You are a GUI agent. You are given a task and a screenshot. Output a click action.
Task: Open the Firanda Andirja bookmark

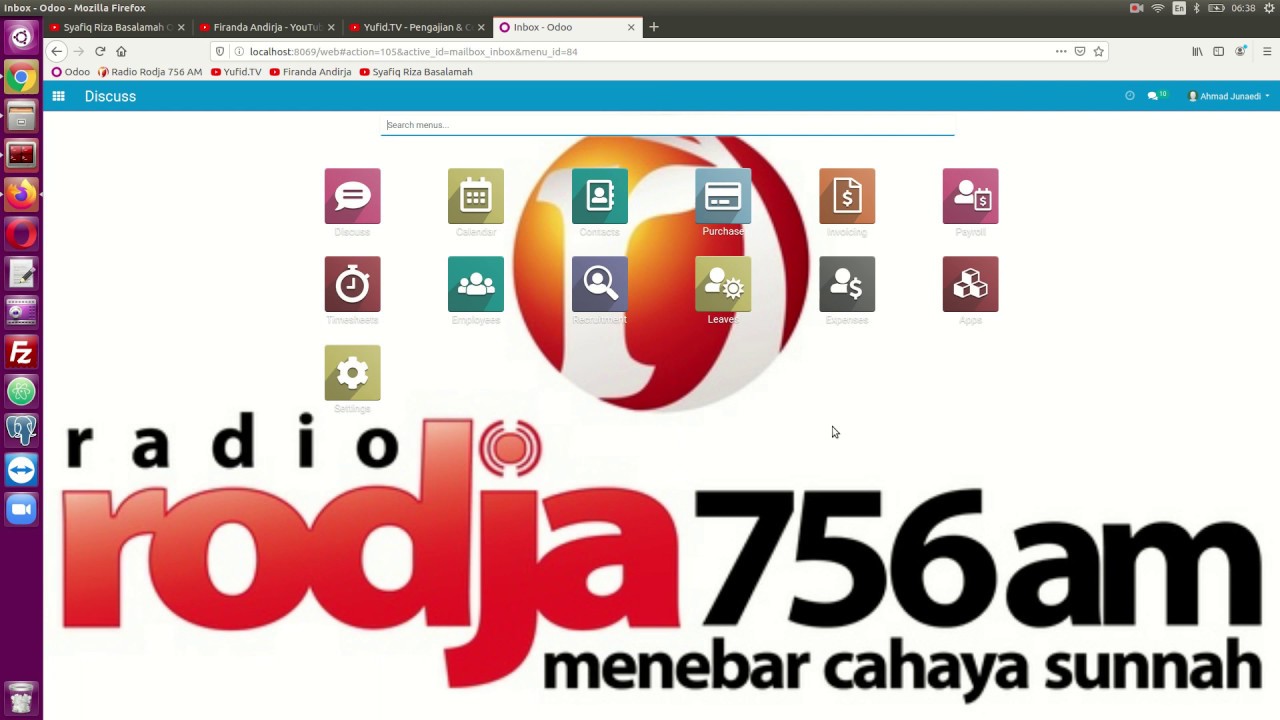(x=310, y=72)
